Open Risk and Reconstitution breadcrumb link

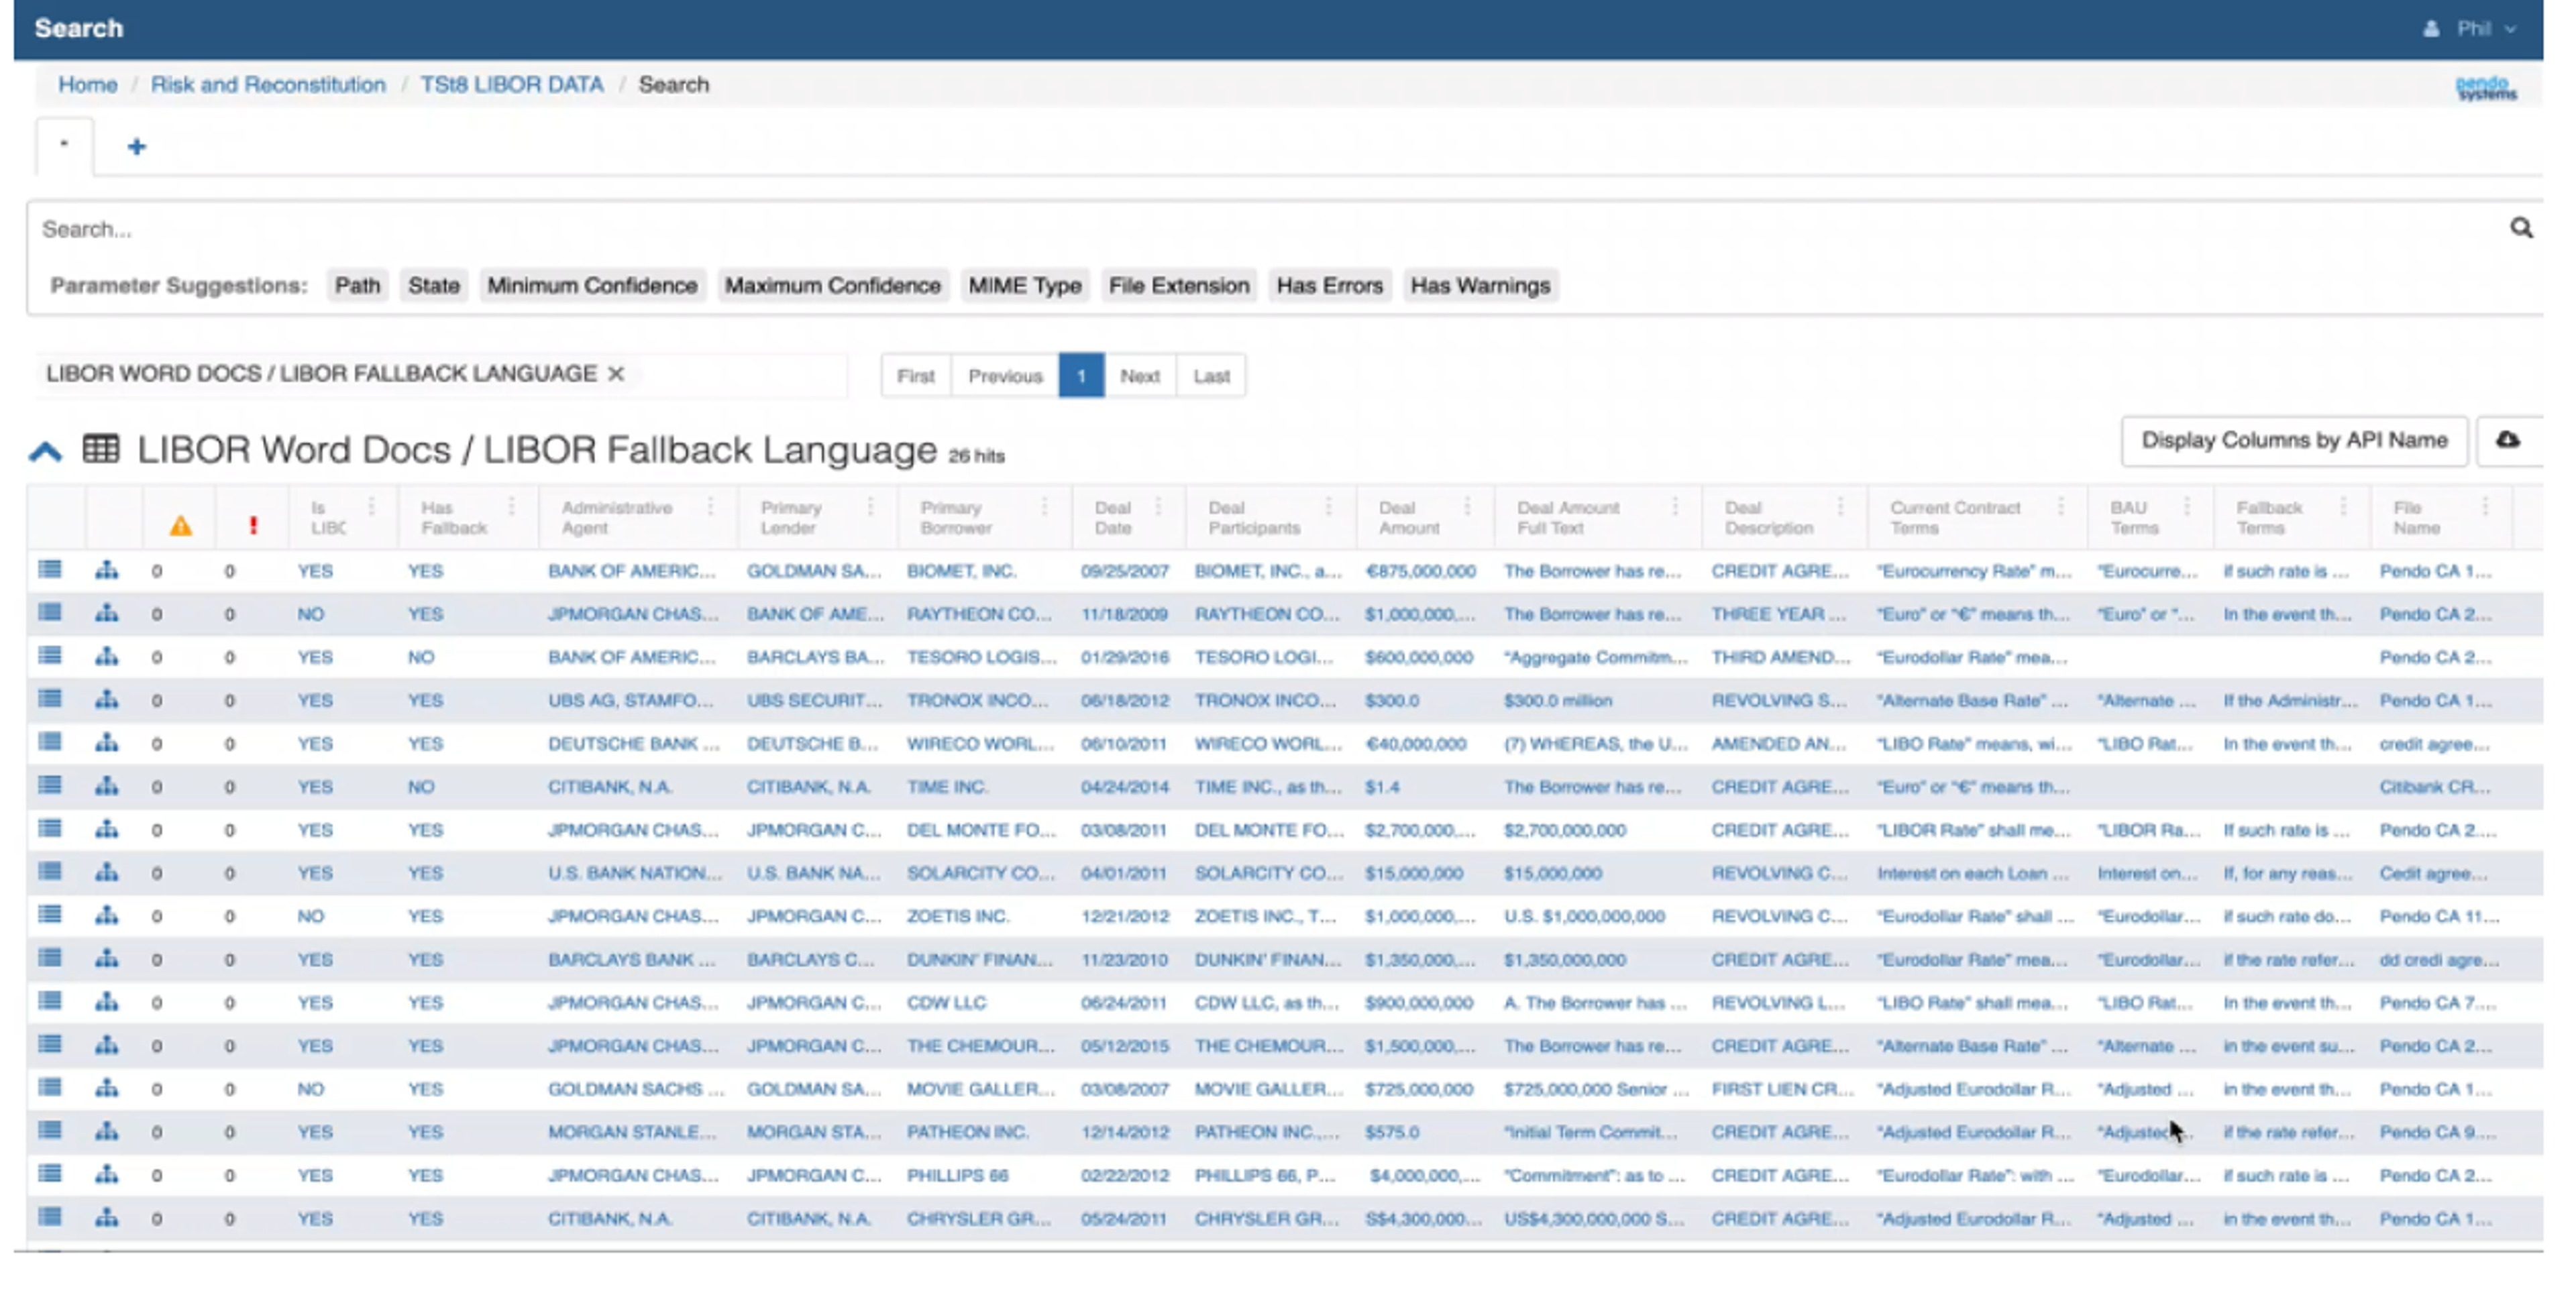[x=268, y=85]
